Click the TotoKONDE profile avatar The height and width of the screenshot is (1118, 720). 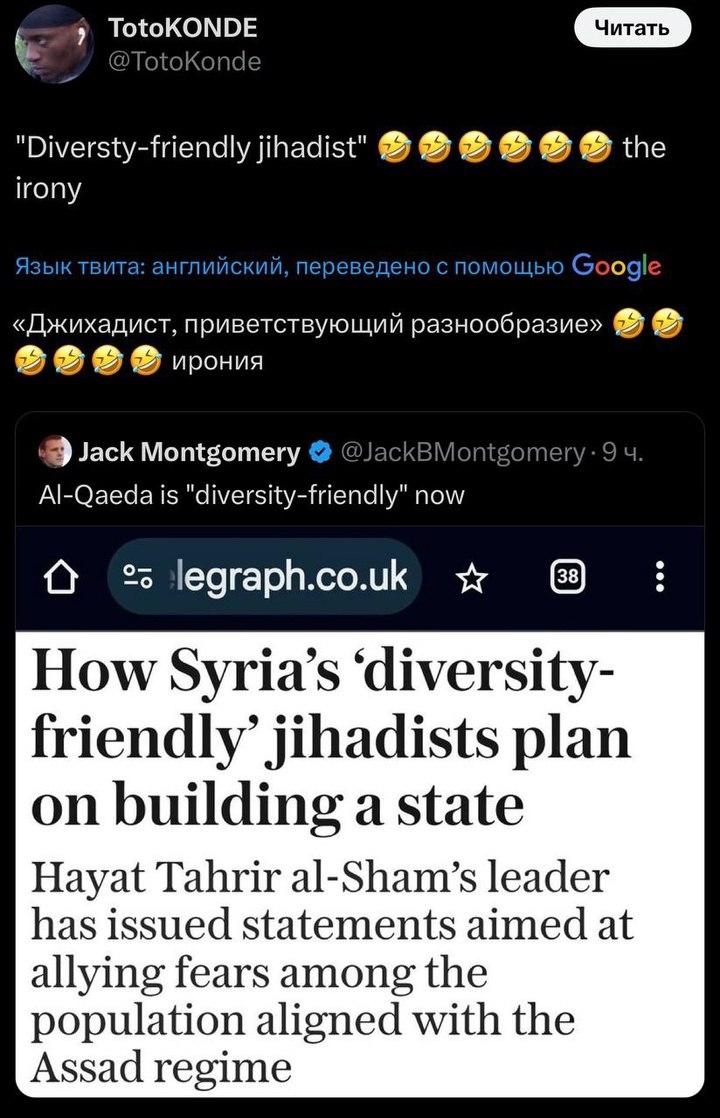tap(54, 44)
